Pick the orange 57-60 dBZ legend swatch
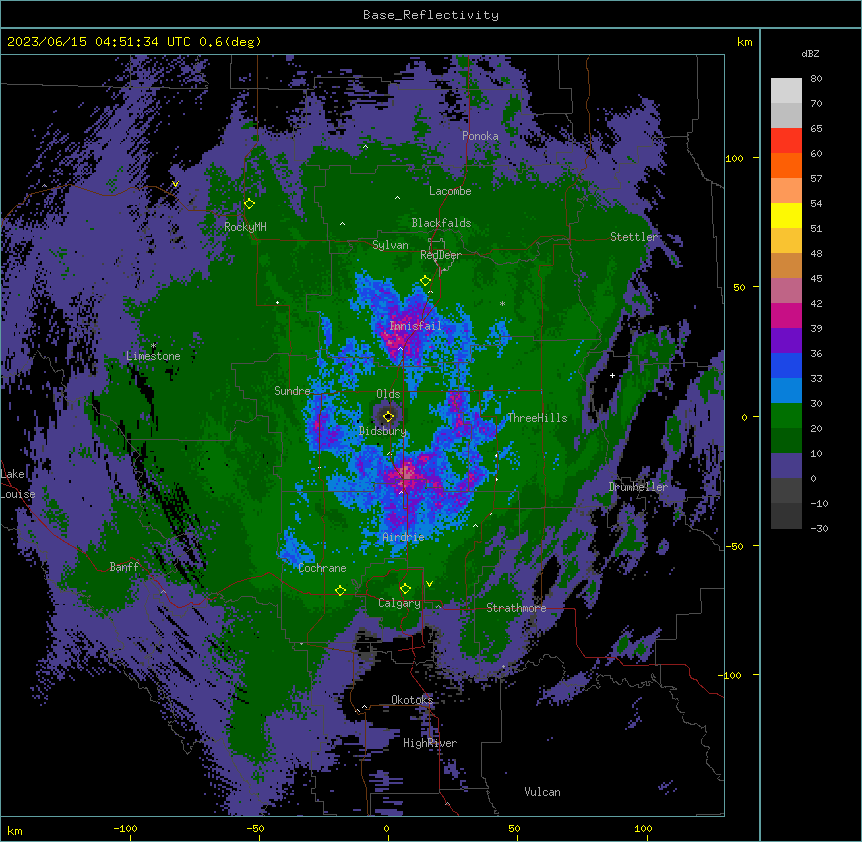Viewport: 862px width, 842px height. pyautogui.click(x=786, y=165)
